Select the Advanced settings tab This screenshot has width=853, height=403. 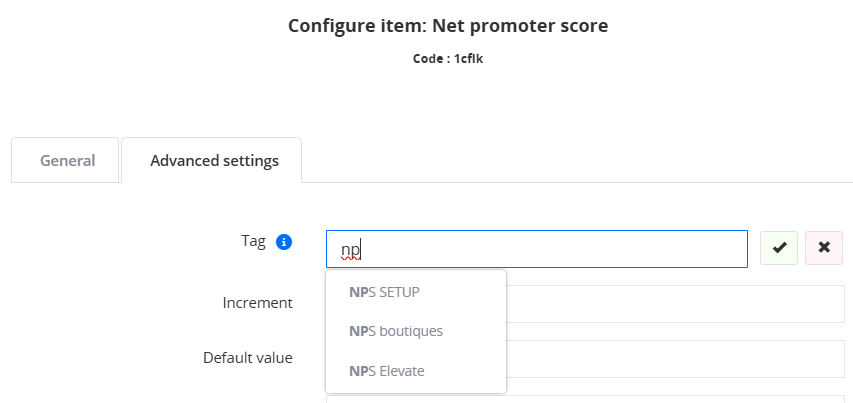(214, 160)
